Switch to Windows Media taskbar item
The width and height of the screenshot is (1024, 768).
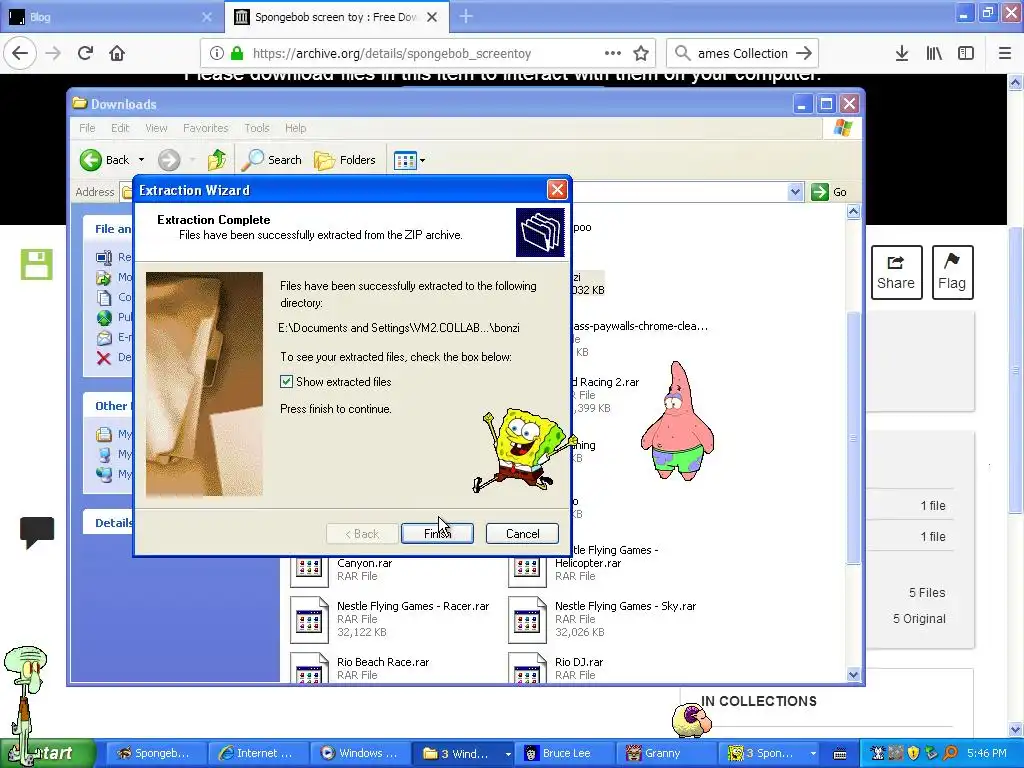(x=359, y=753)
